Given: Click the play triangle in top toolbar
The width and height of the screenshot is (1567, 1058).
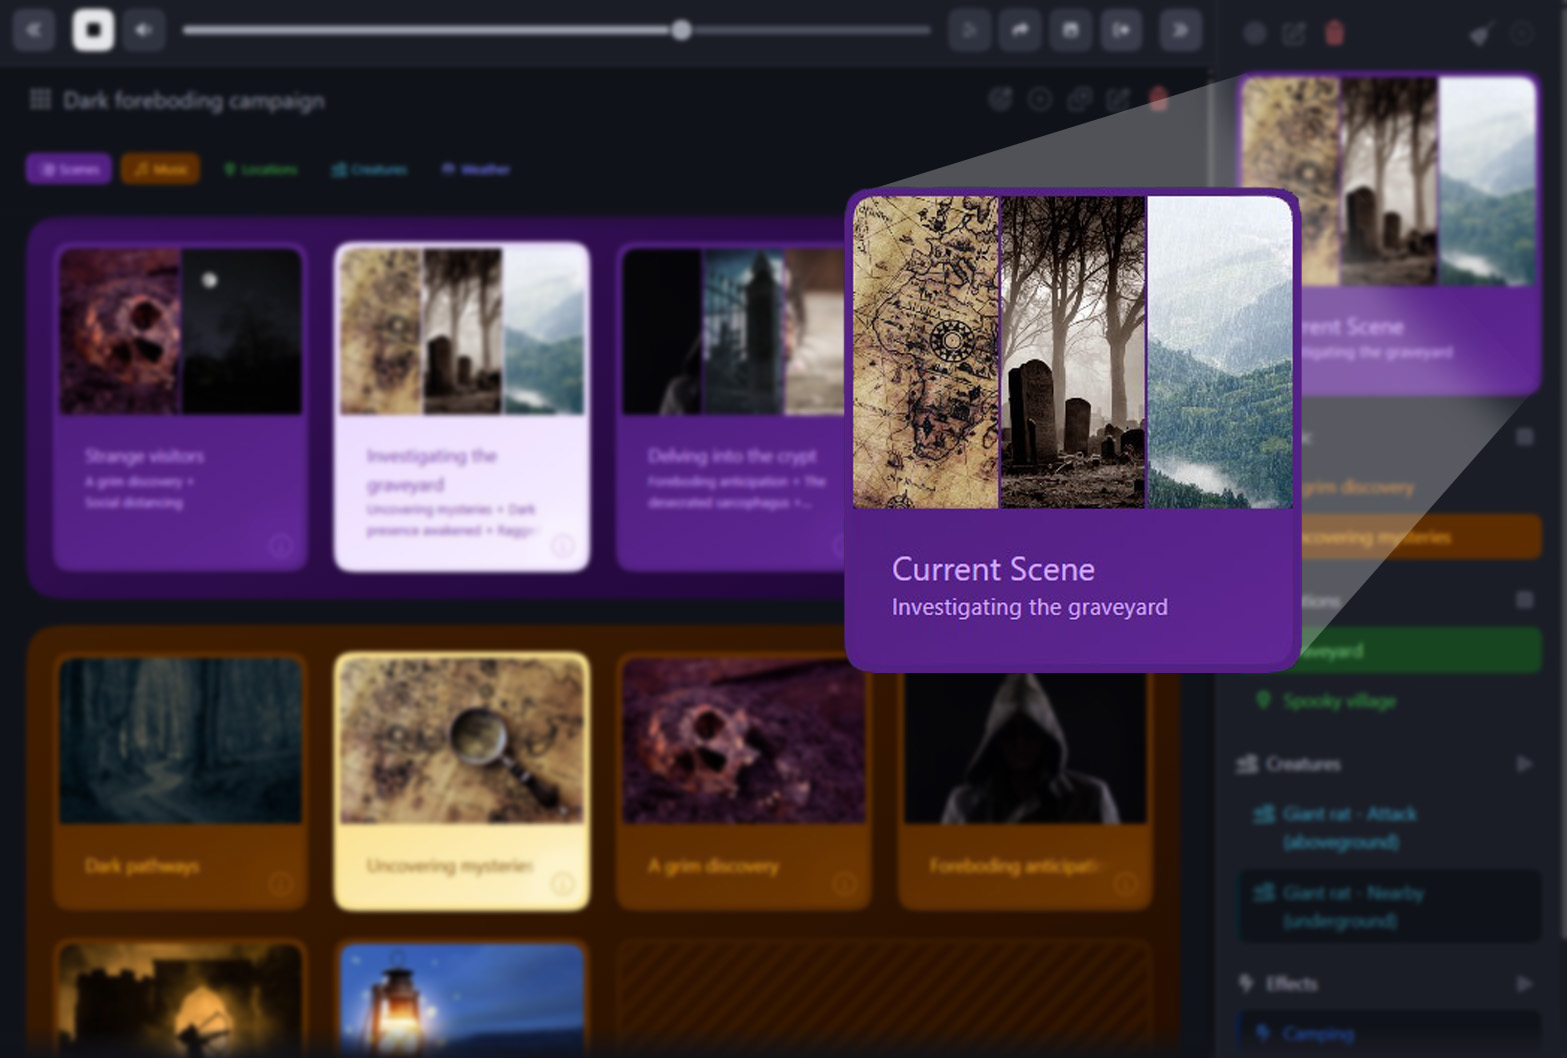Looking at the screenshot, I should coord(969,30).
